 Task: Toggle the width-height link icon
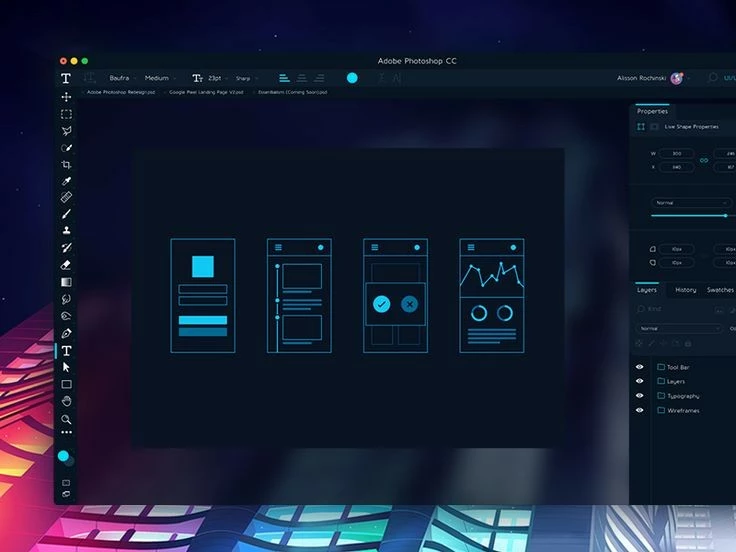pyautogui.click(x=704, y=160)
